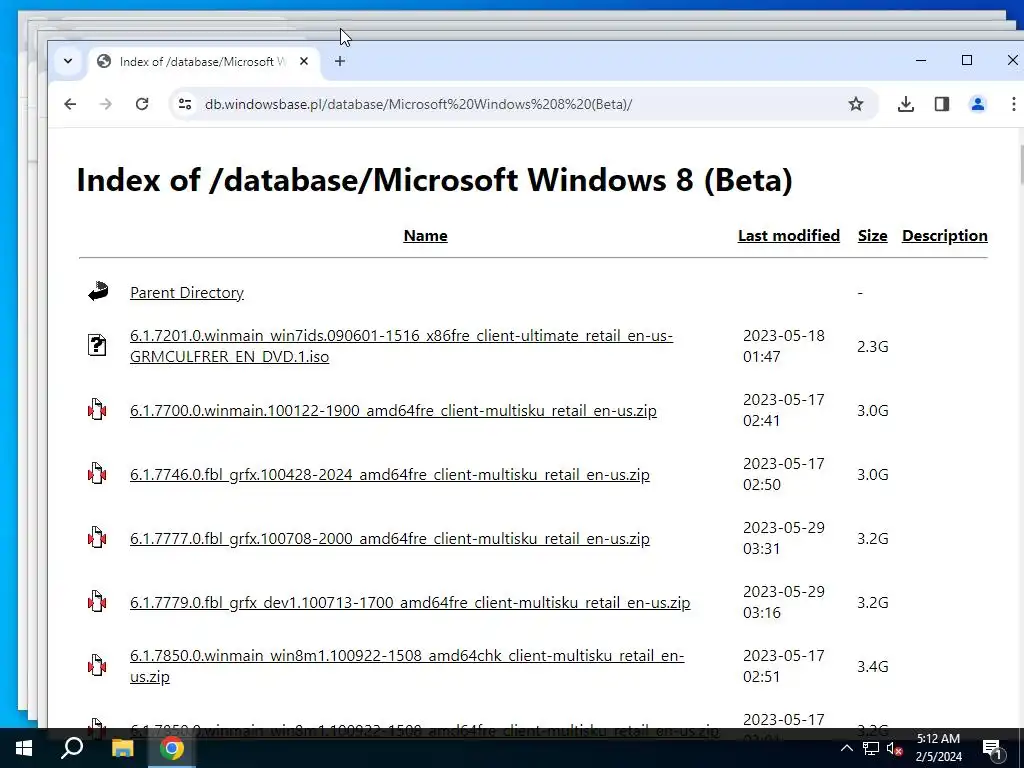Open the tab search dropdown arrow
This screenshot has height=768, width=1024.
click(x=68, y=61)
